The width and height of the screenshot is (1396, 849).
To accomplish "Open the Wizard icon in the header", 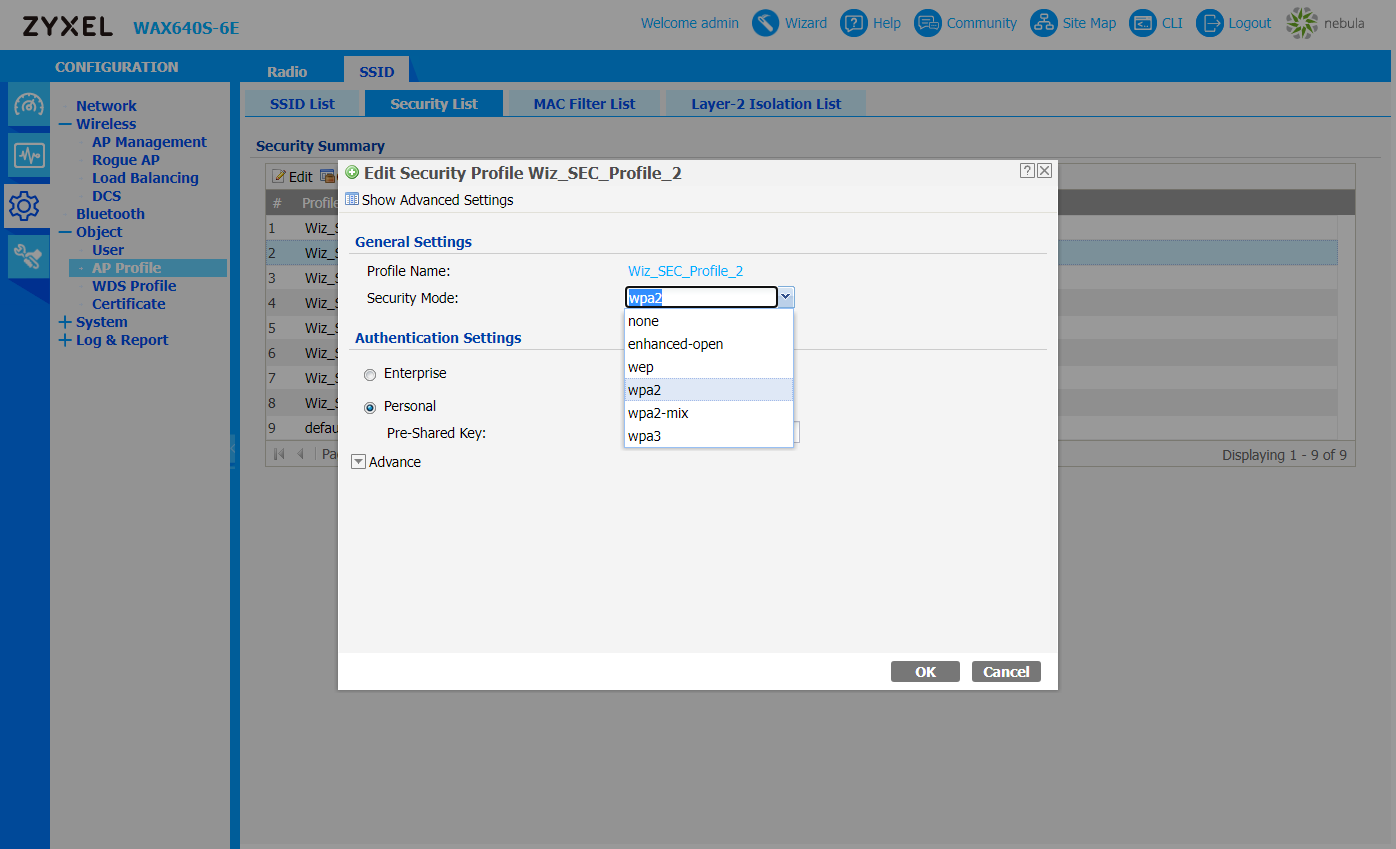I will coord(766,23).
